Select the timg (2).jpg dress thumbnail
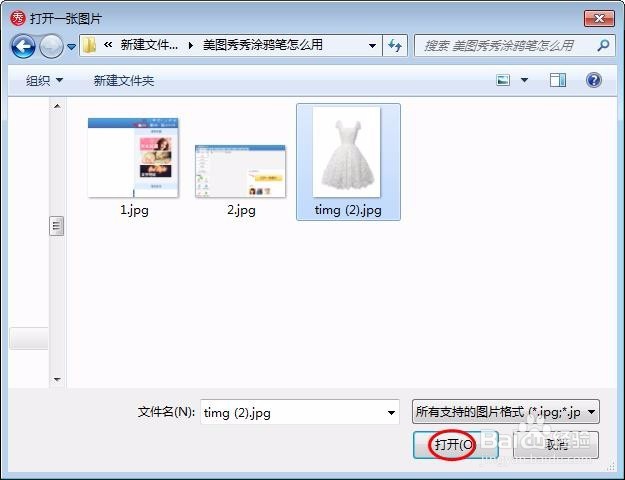This screenshot has height=480, width=625. (346, 152)
